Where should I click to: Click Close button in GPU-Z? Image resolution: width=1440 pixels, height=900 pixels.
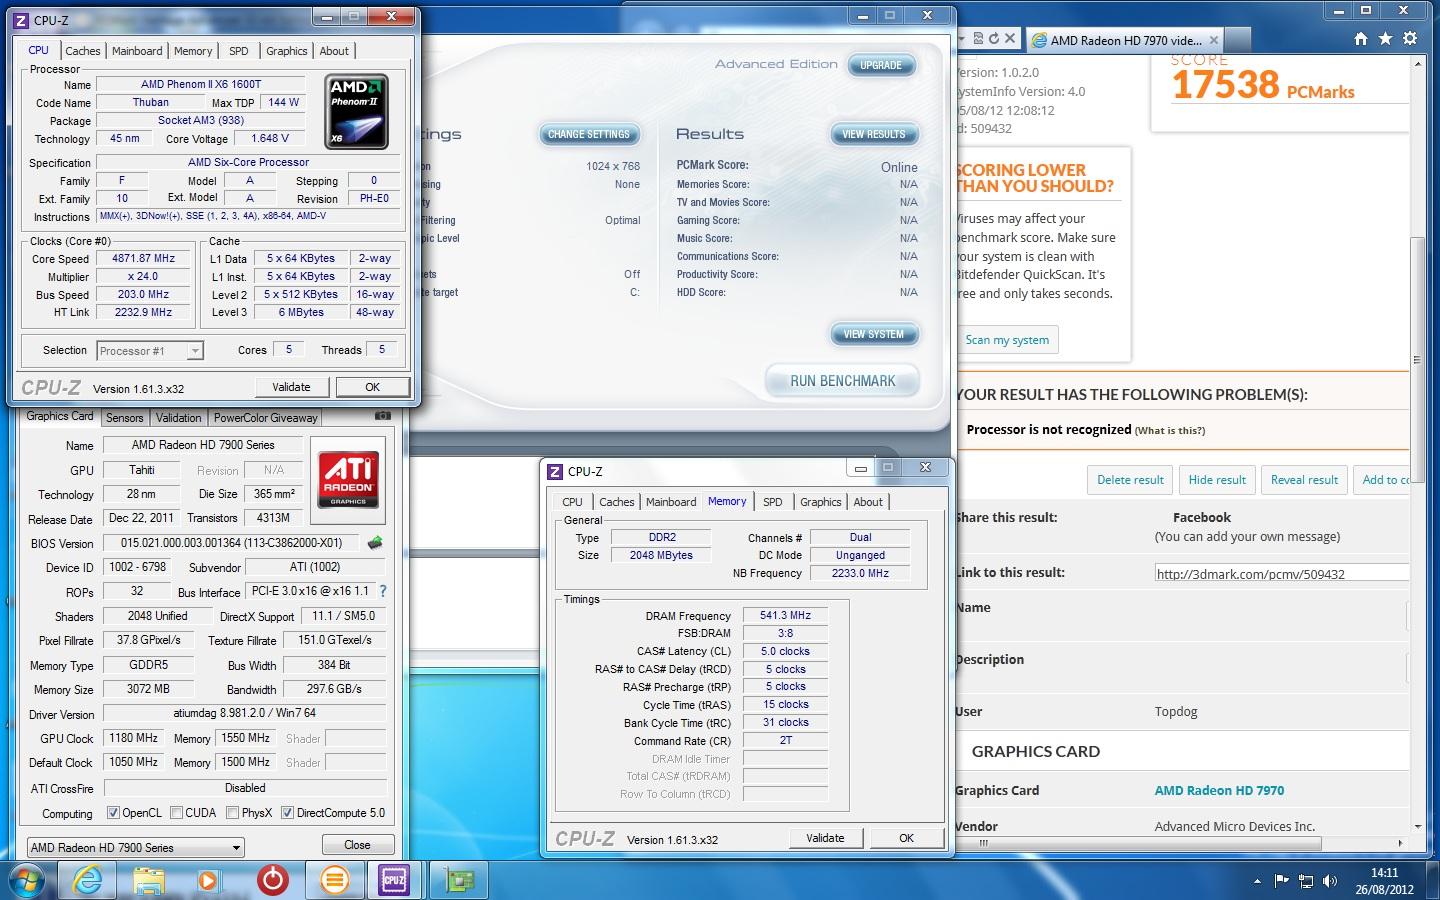pos(357,845)
